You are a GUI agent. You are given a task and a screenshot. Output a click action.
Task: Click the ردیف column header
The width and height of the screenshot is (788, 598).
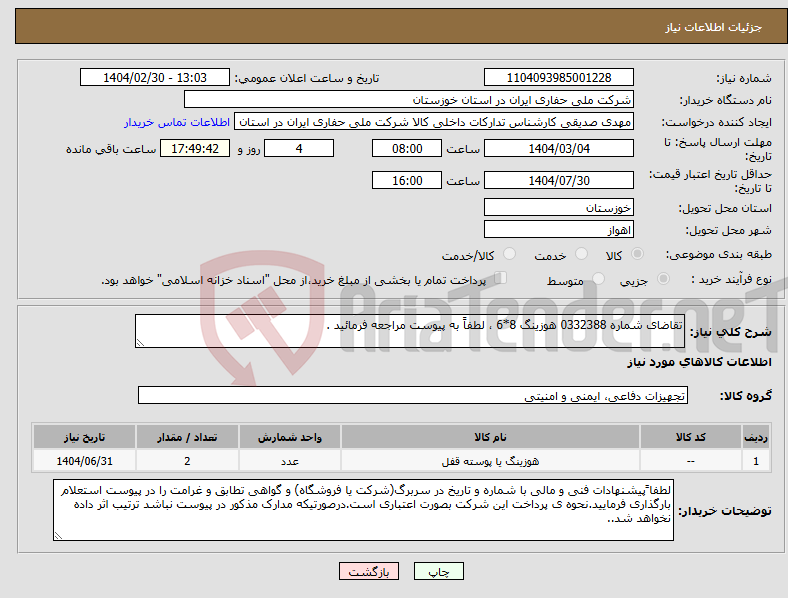tap(756, 437)
